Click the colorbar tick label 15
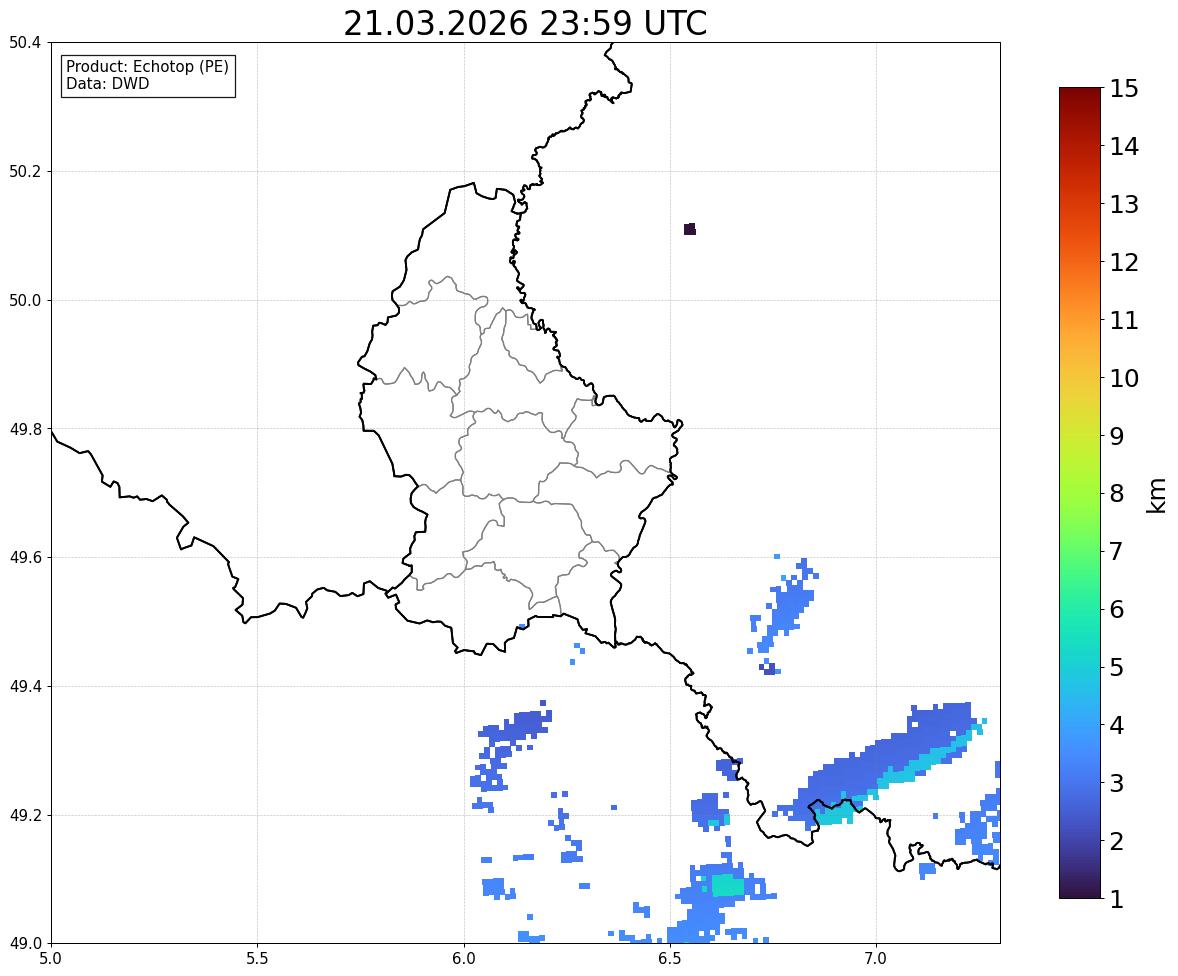Viewport: 1178px width, 976px height. pos(1124,89)
